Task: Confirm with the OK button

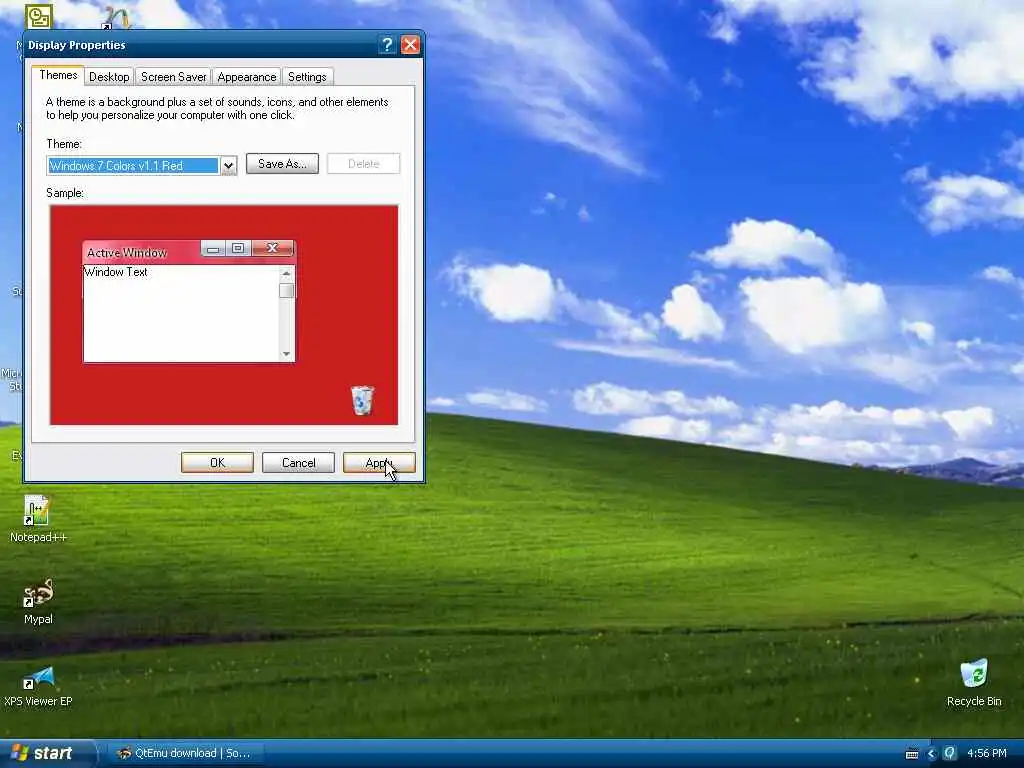Action: (217, 463)
